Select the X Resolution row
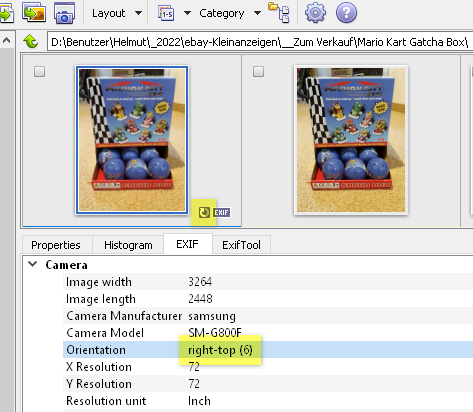The height and width of the screenshot is (412, 473). (x=268, y=367)
